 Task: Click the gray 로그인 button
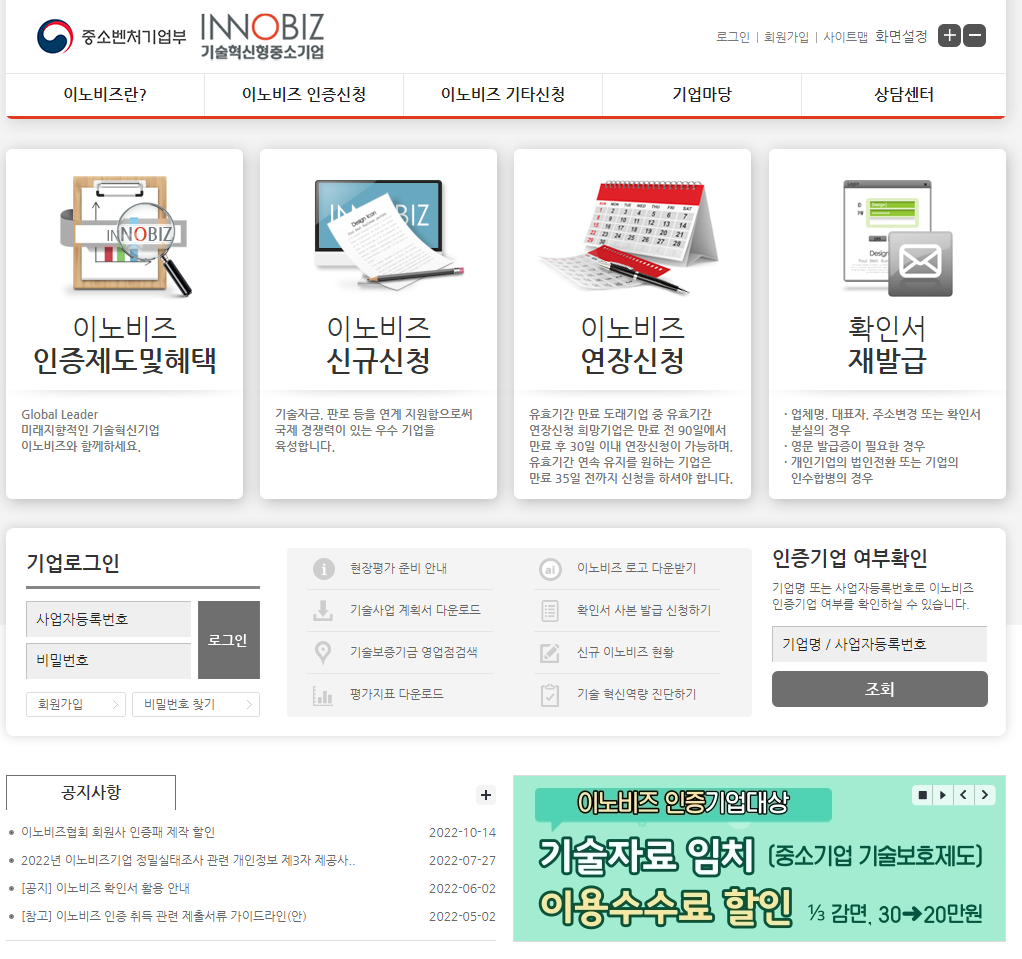(x=229, y=640)
